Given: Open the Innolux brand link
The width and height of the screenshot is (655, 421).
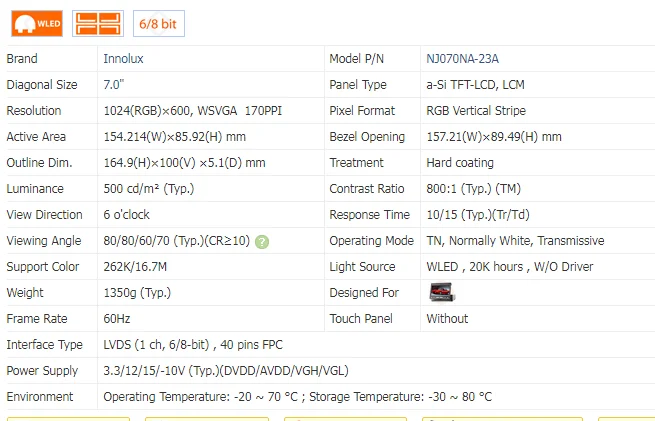Looking at the screenshot, I should (123, 59).
